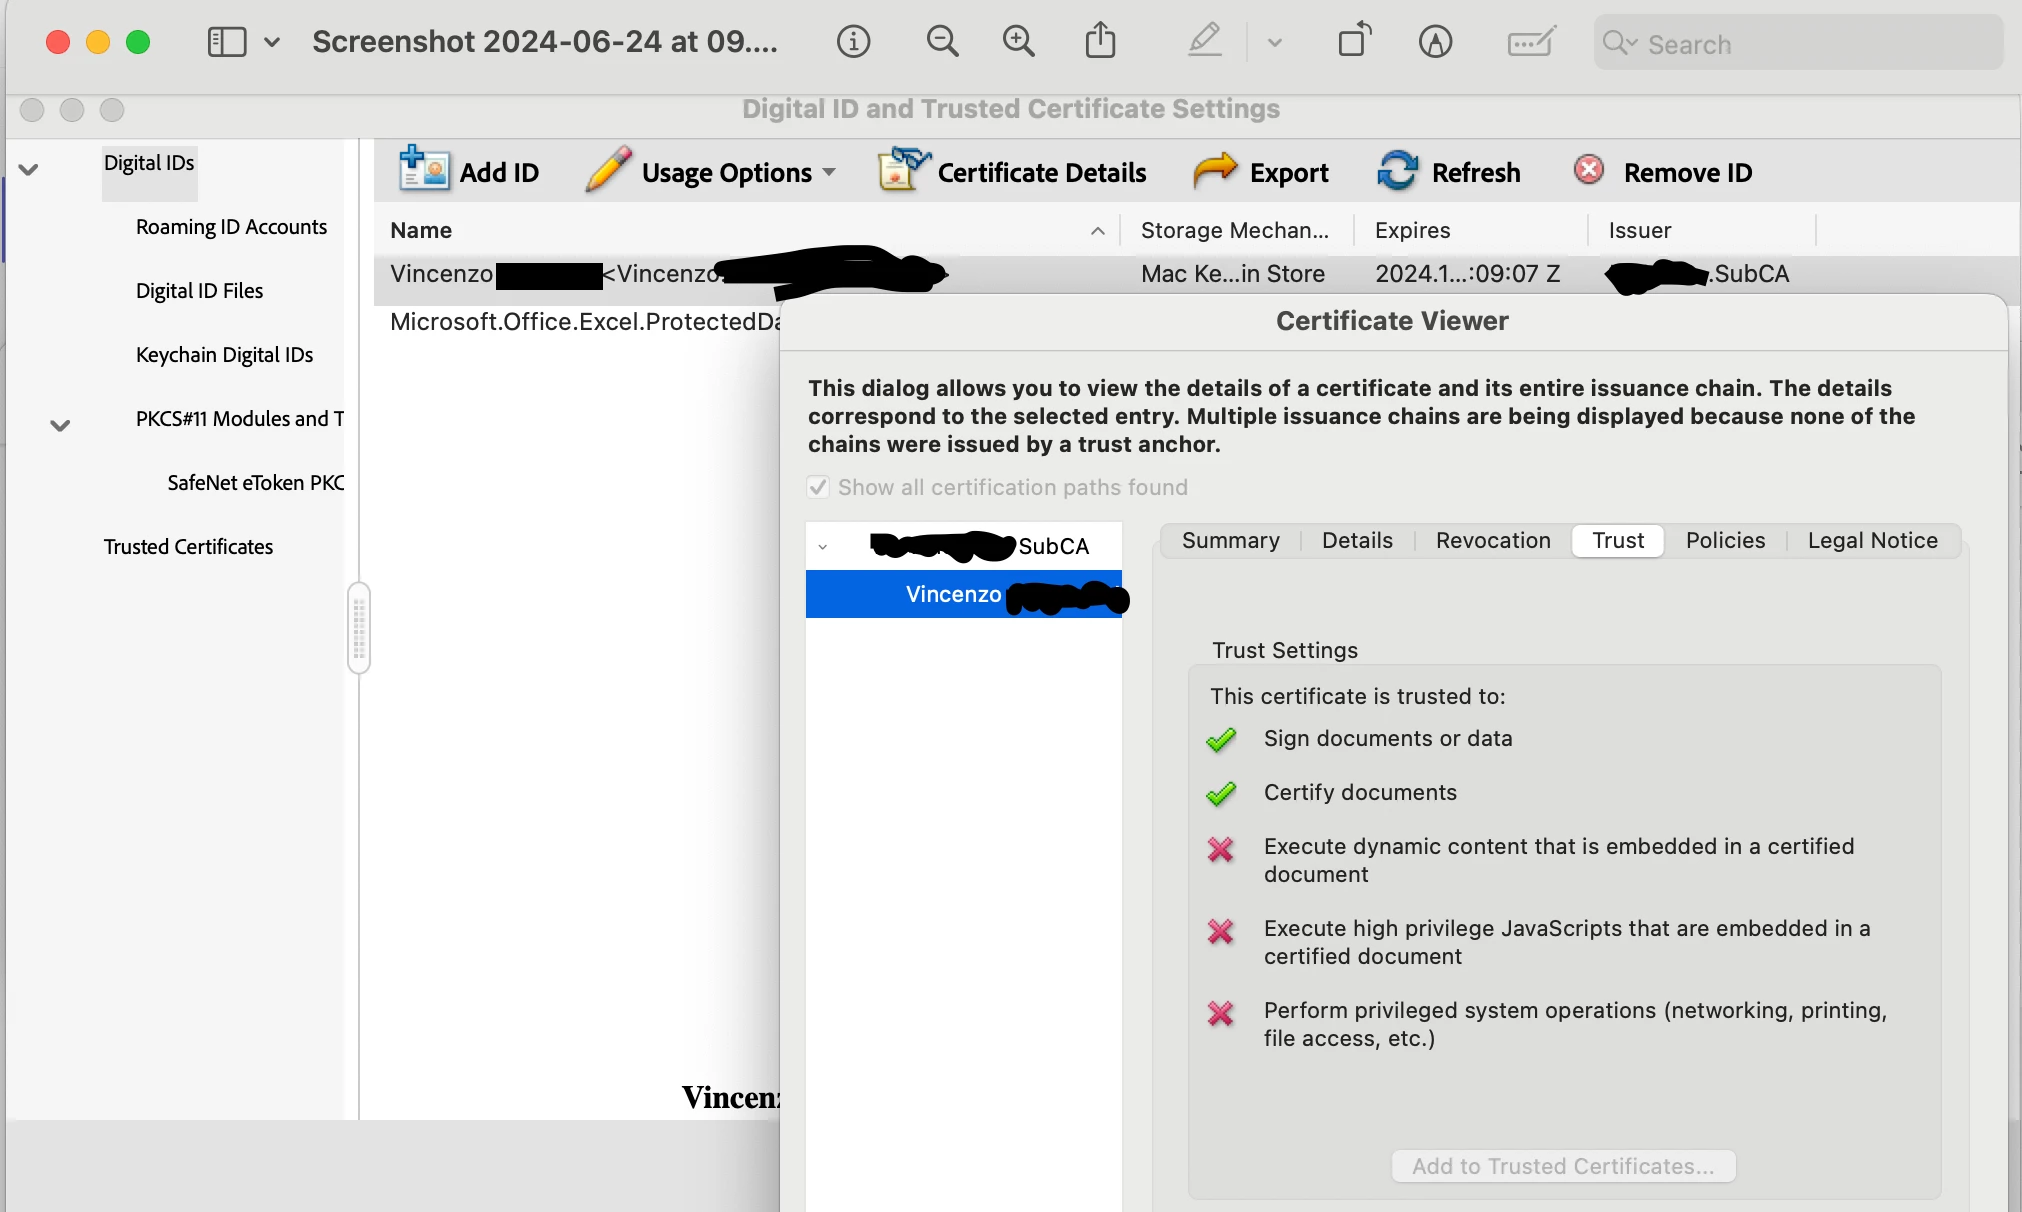Screen dimensions: 2022x1212
Task: Click the rotate image icon
Action: pos(1354,42)
